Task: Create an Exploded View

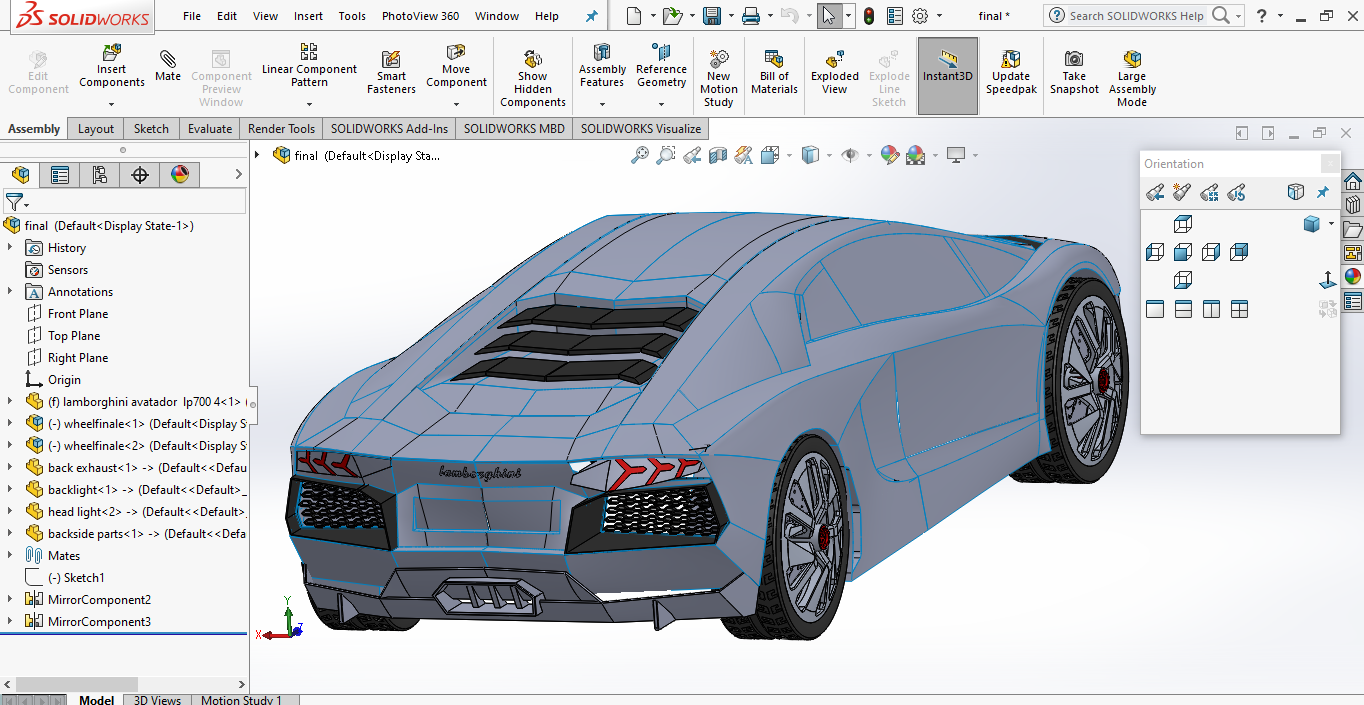Action: coord(835,72)
